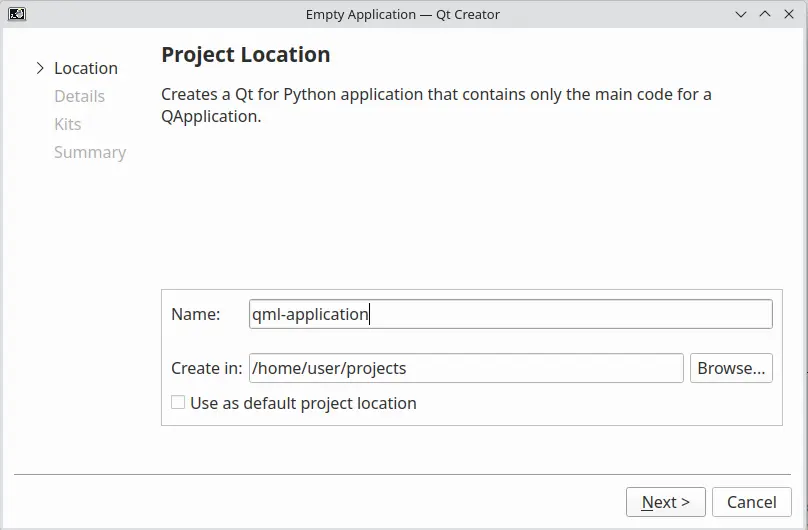This screenshot has height=530, width=808.
Task: Cancel the project creation wizard
Action: (x=752, y=502)
